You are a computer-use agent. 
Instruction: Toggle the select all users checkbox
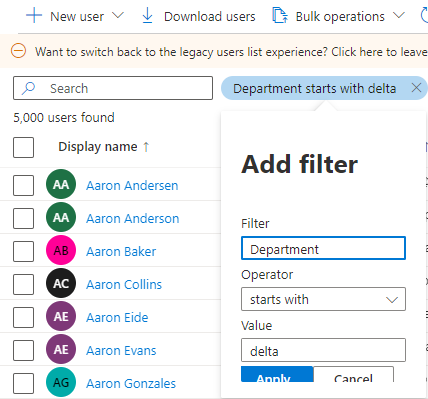coord(23,147)
